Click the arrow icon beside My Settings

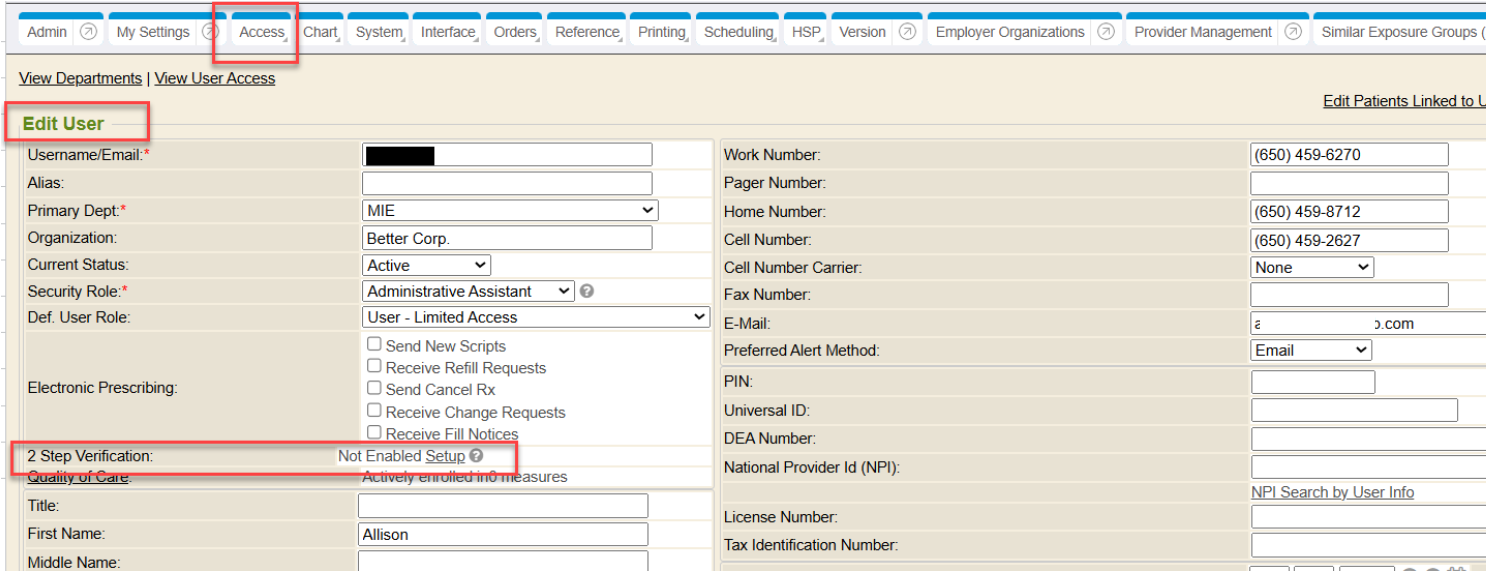(x=210, y=32)
